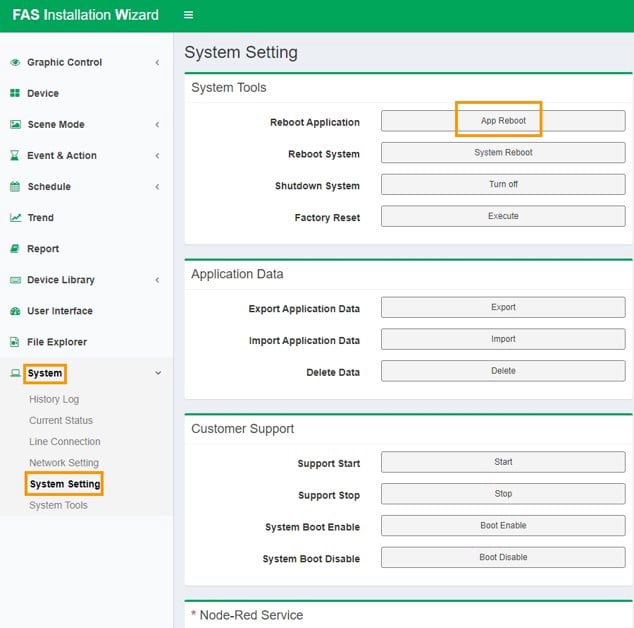Click the Report book icon
The image size is (634, 628).
tap(15, 248)
